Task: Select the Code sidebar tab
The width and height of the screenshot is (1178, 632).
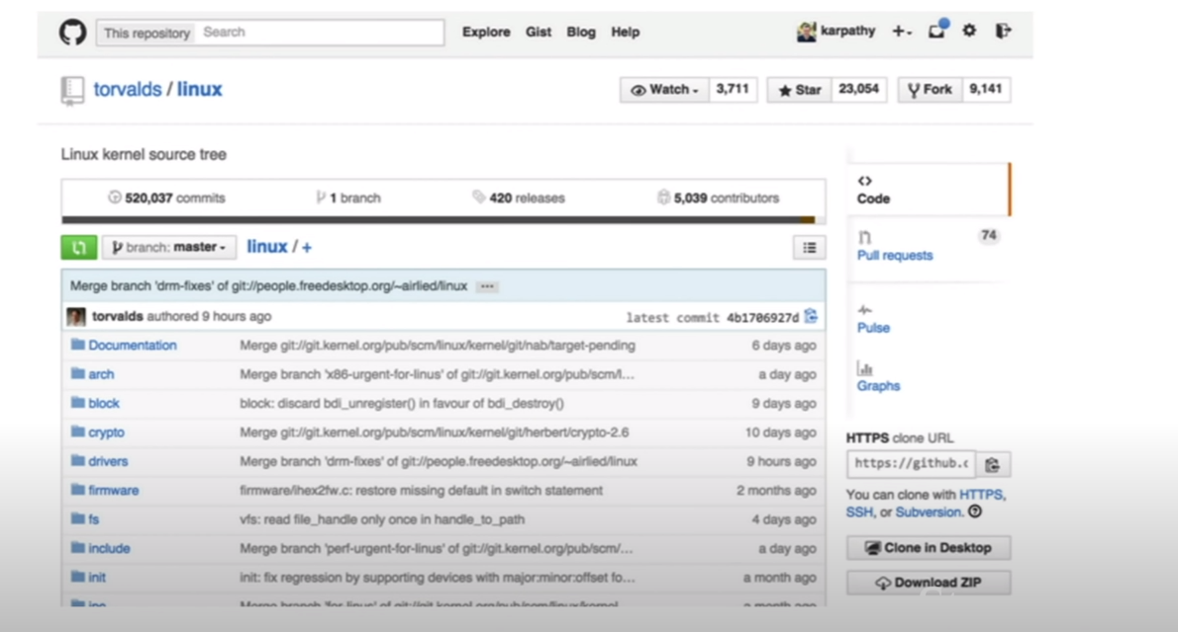Action: (929, 189)
